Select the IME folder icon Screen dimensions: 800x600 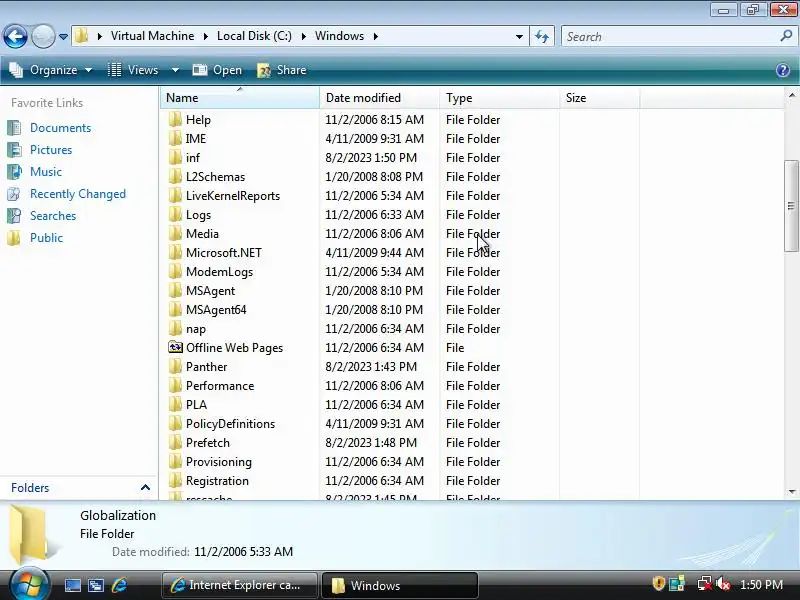(x=175, y=138)
